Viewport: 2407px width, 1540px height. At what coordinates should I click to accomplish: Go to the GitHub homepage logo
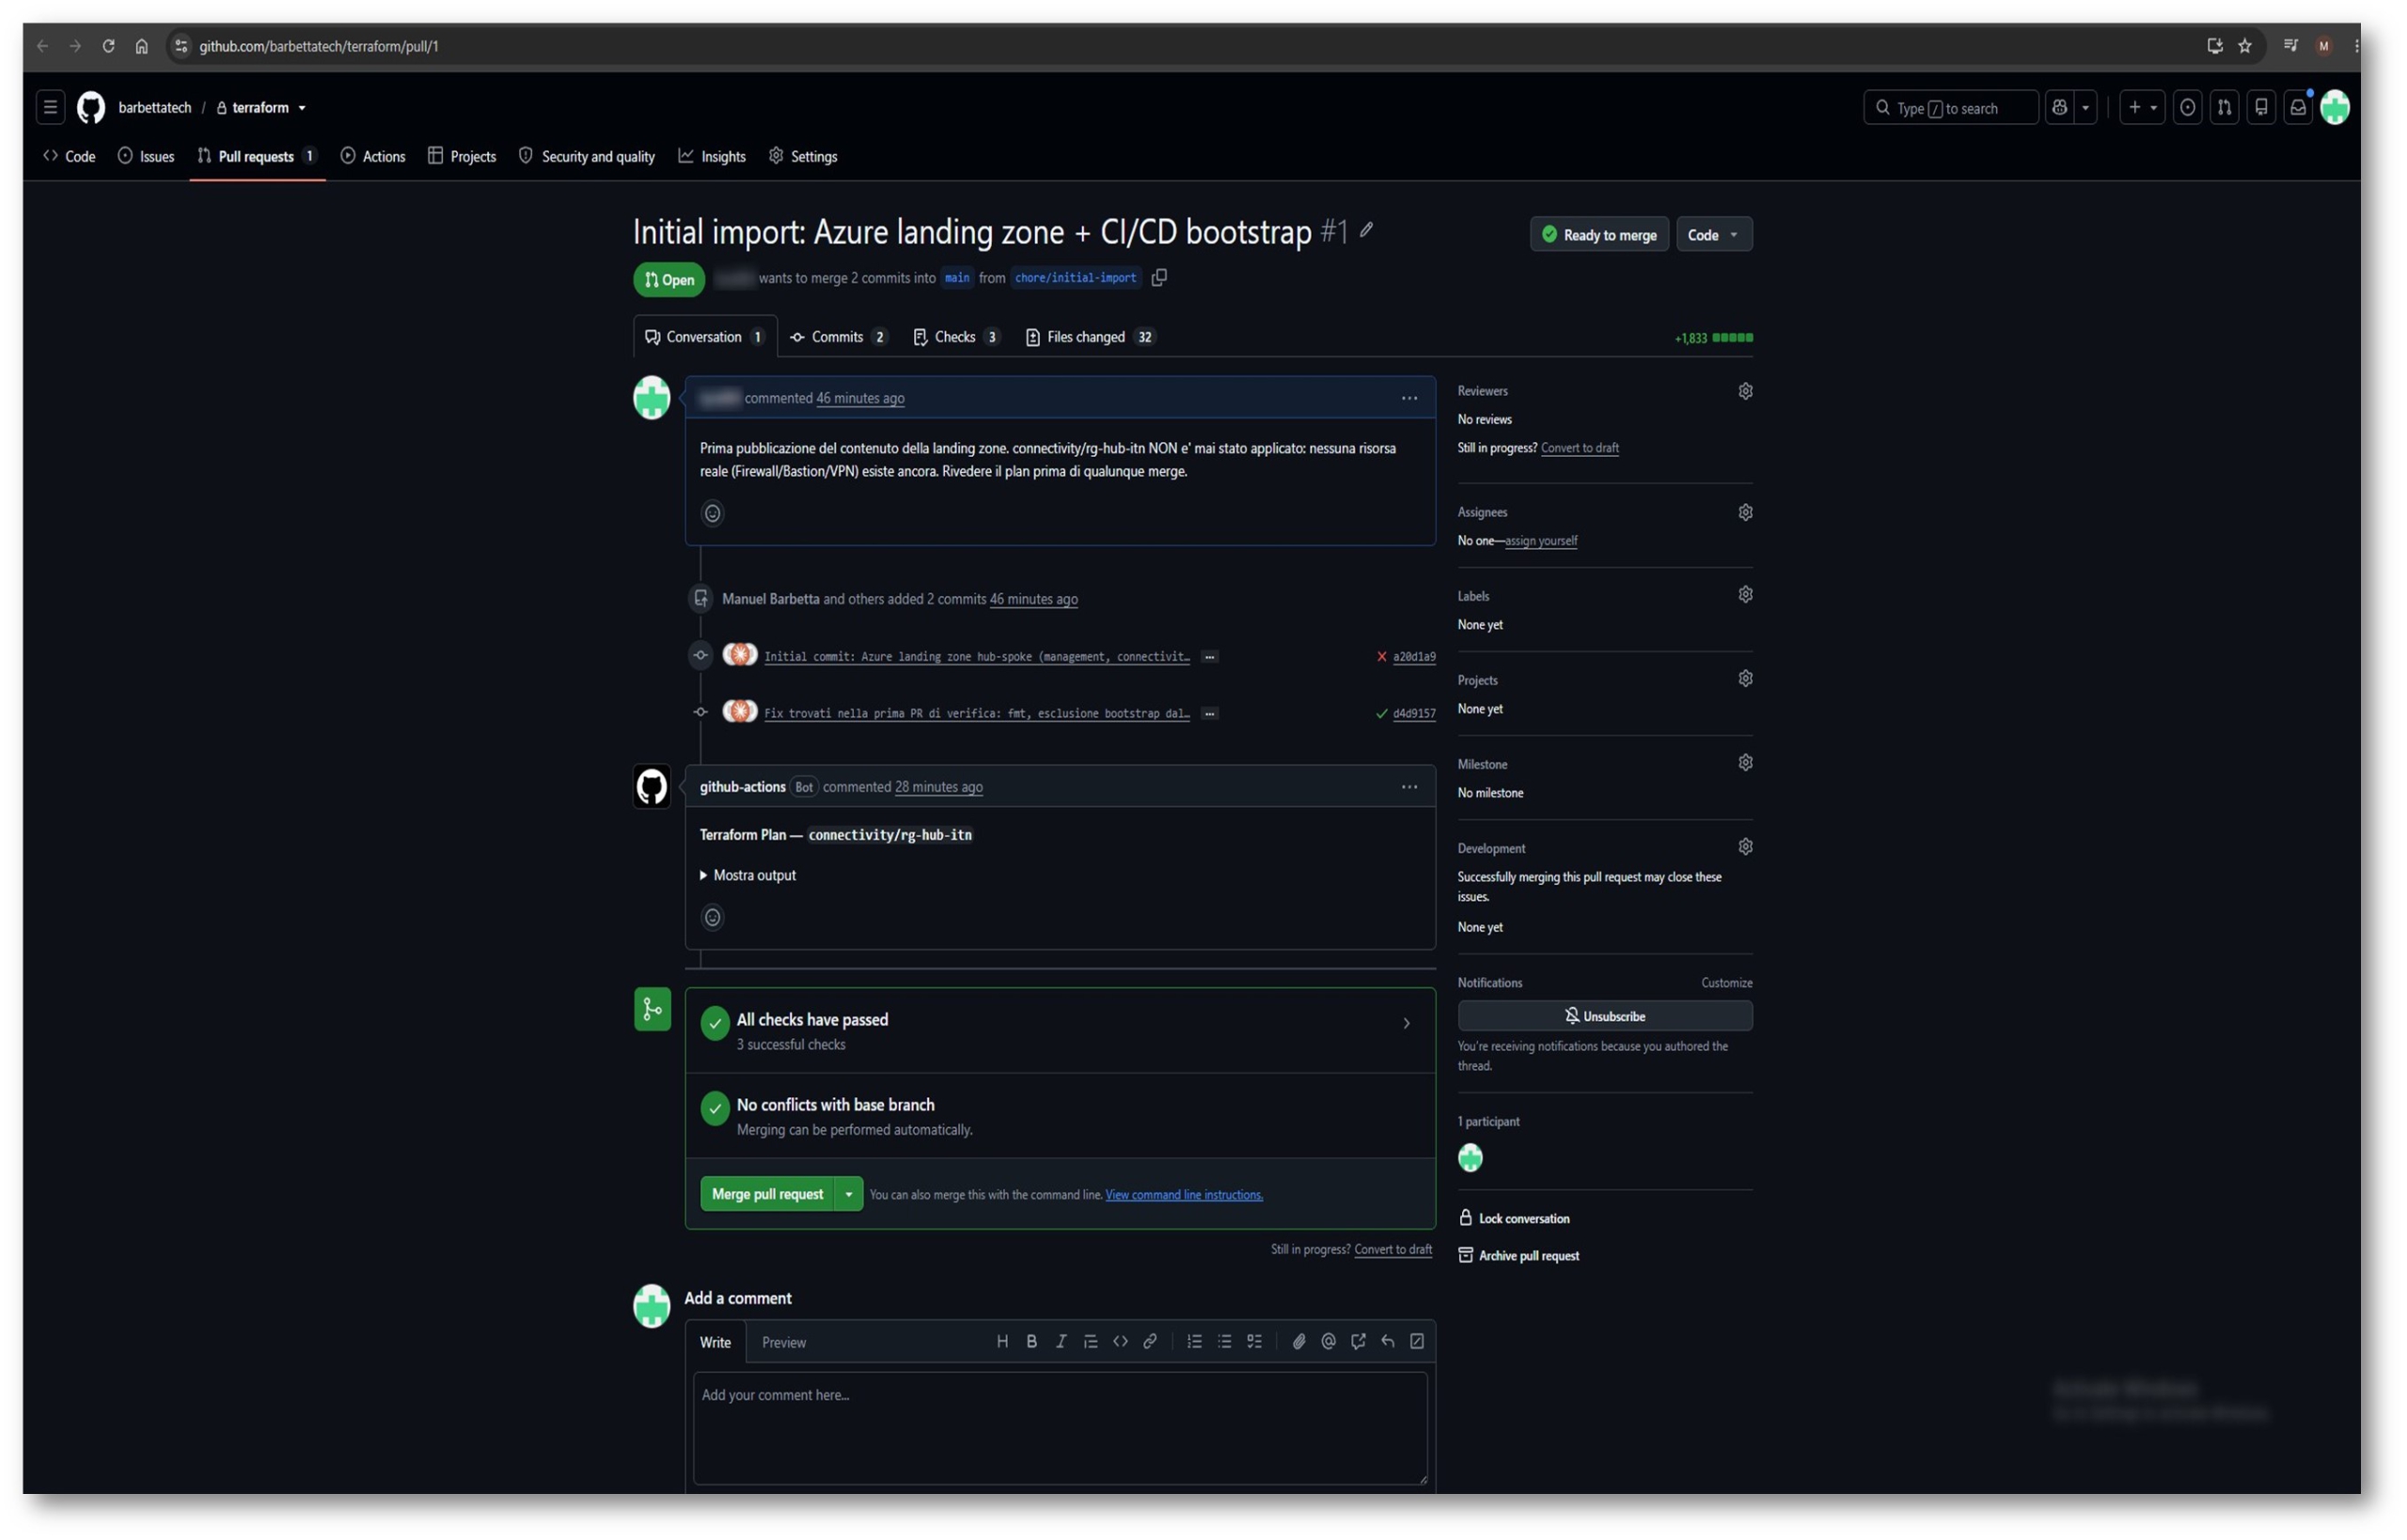click(91, 107)
